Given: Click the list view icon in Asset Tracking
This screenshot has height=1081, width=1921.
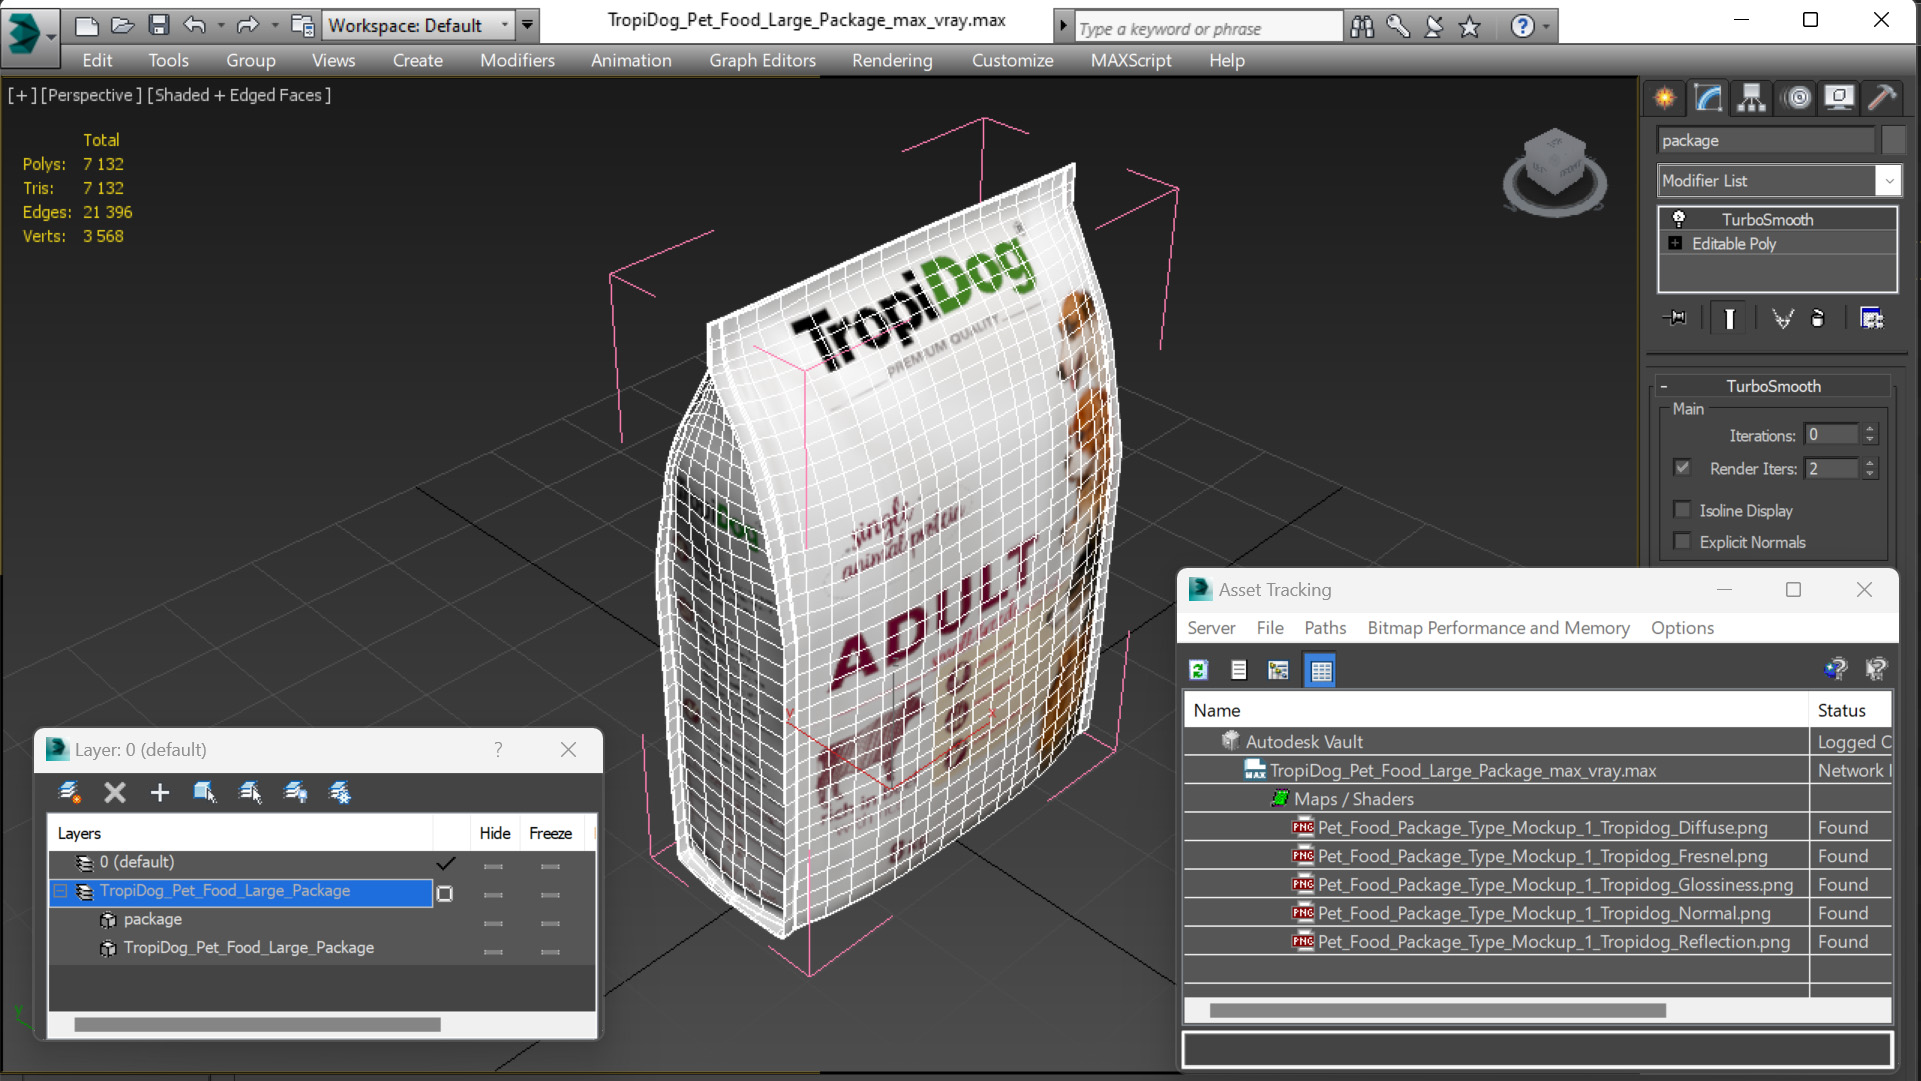Looking at the screenshot, I should (1239, 670).
